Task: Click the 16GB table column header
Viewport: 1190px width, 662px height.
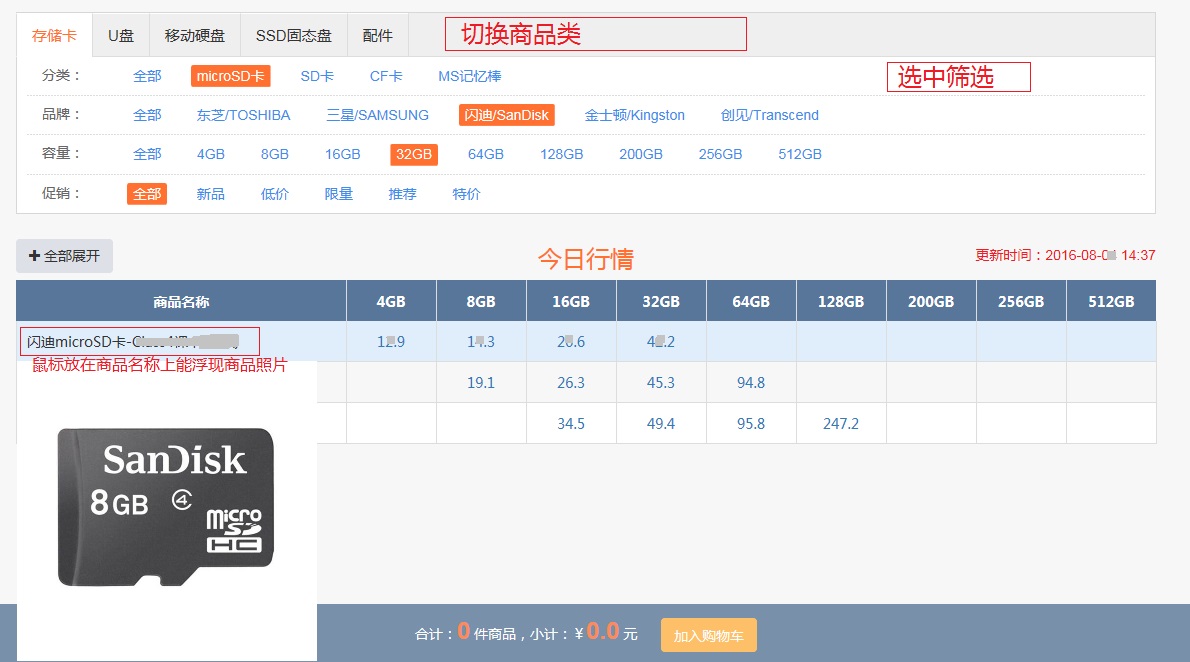Action: tap(571, 301)
